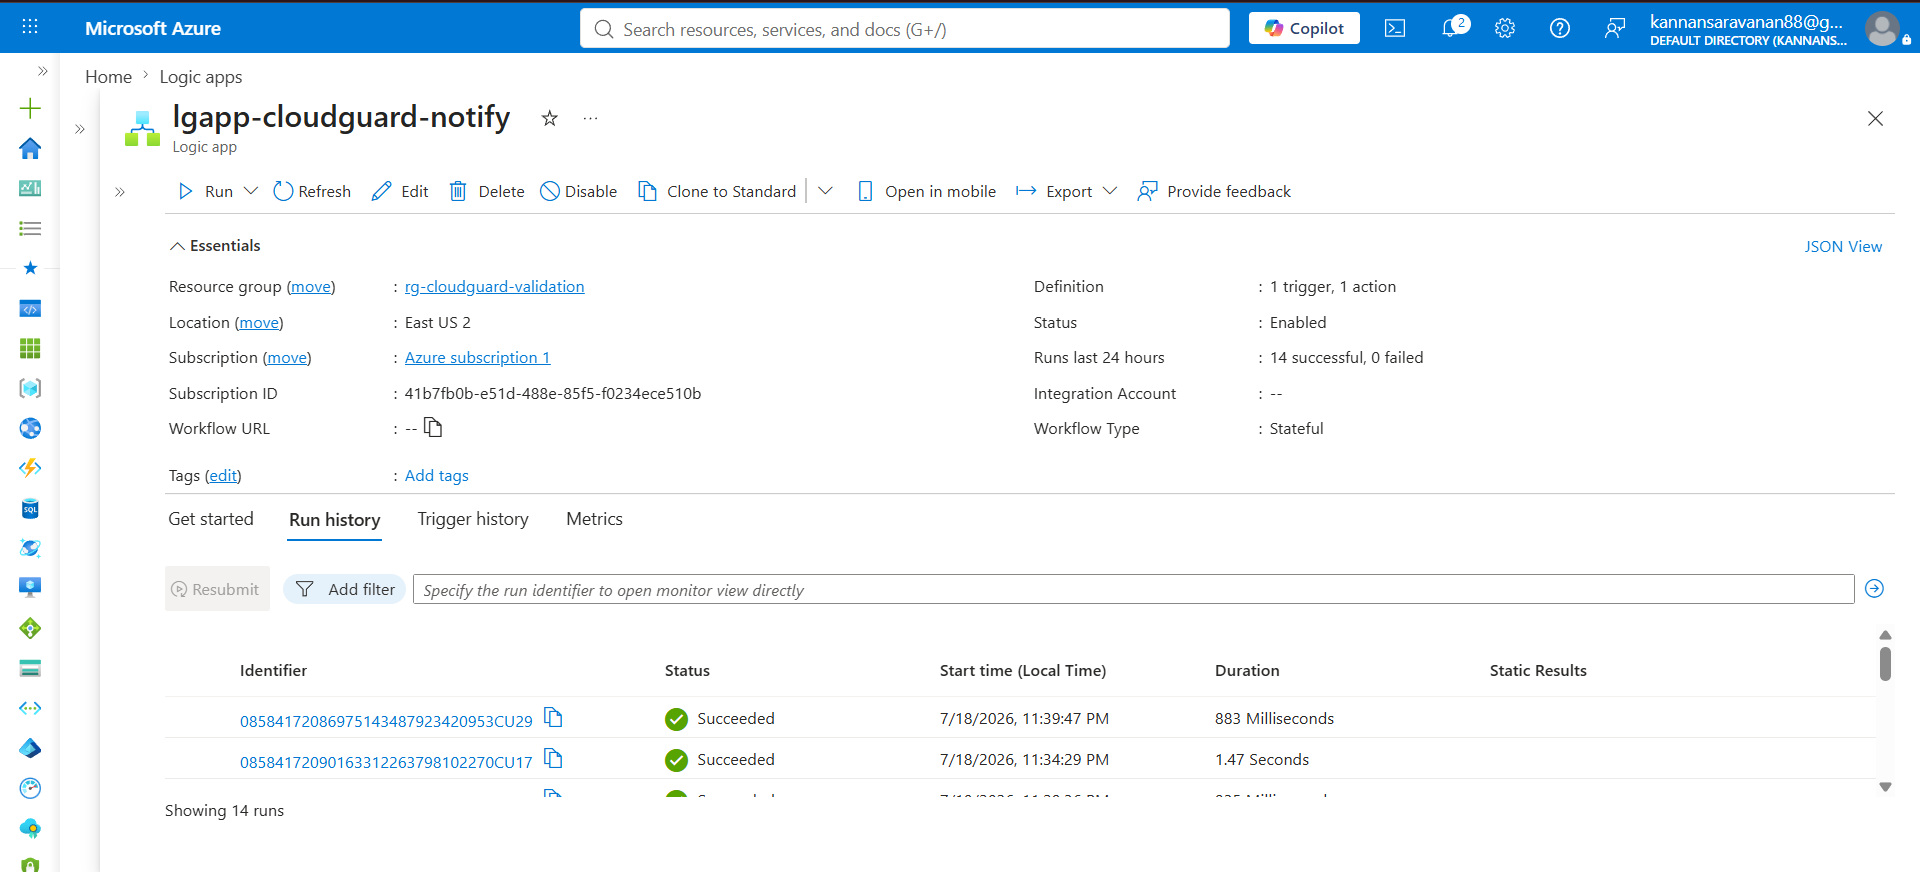Click the Add filter button
The image size is (1920, 872).
pos(345,589)
